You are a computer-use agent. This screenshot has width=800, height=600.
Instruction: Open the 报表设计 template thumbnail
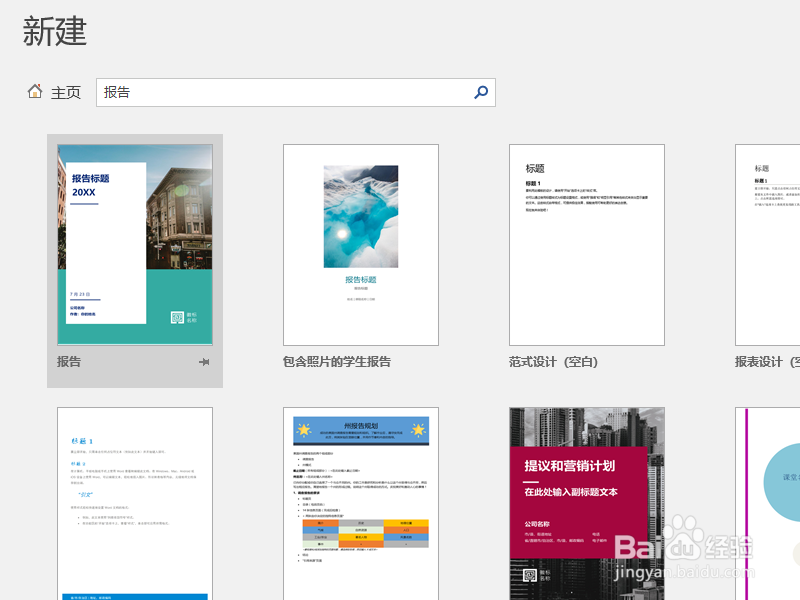(767, 245)
